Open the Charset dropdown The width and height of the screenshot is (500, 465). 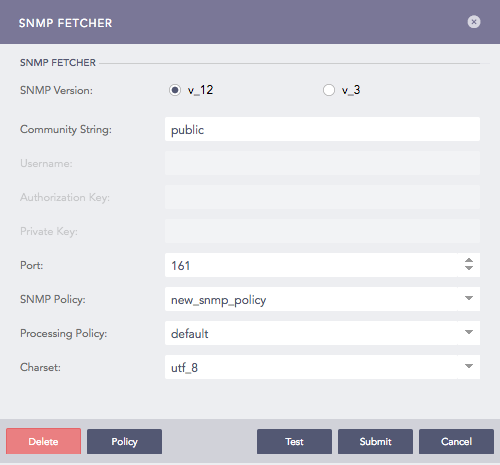tap(322, 367)
